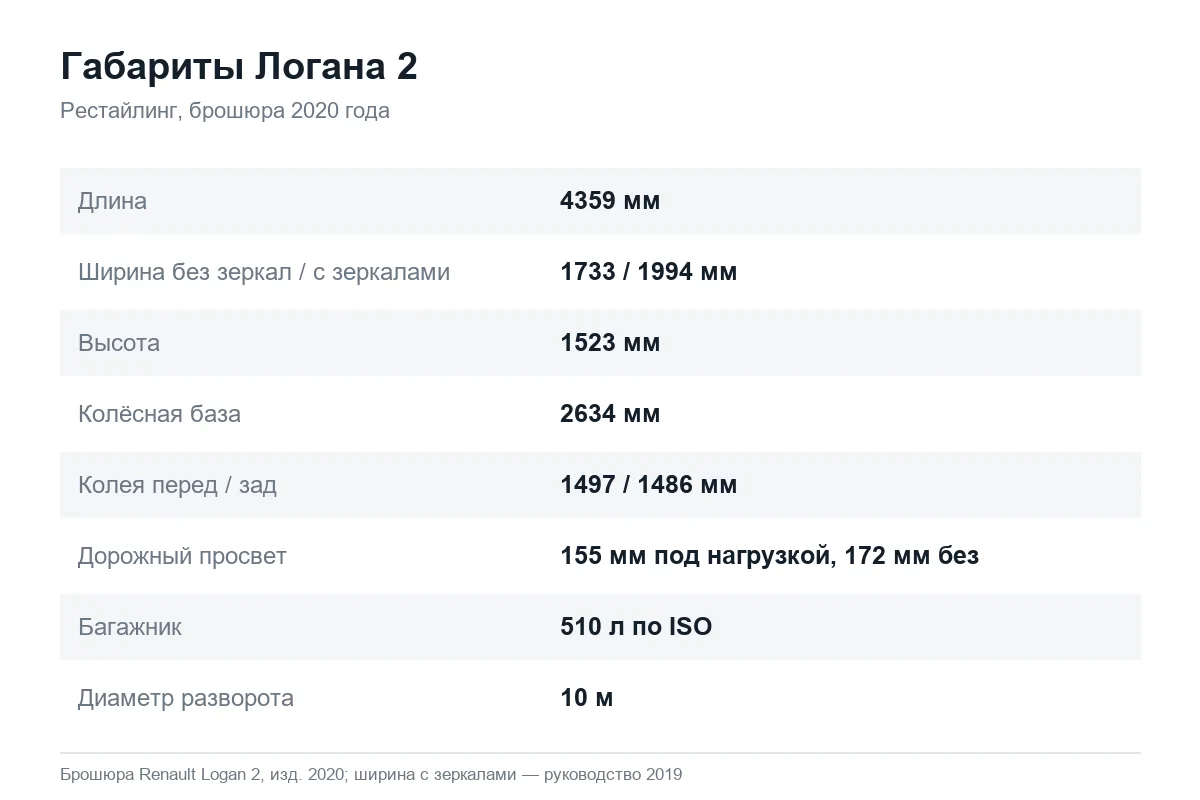
Task: Click the value '1523 мм'
Action: tap(610, 343)
